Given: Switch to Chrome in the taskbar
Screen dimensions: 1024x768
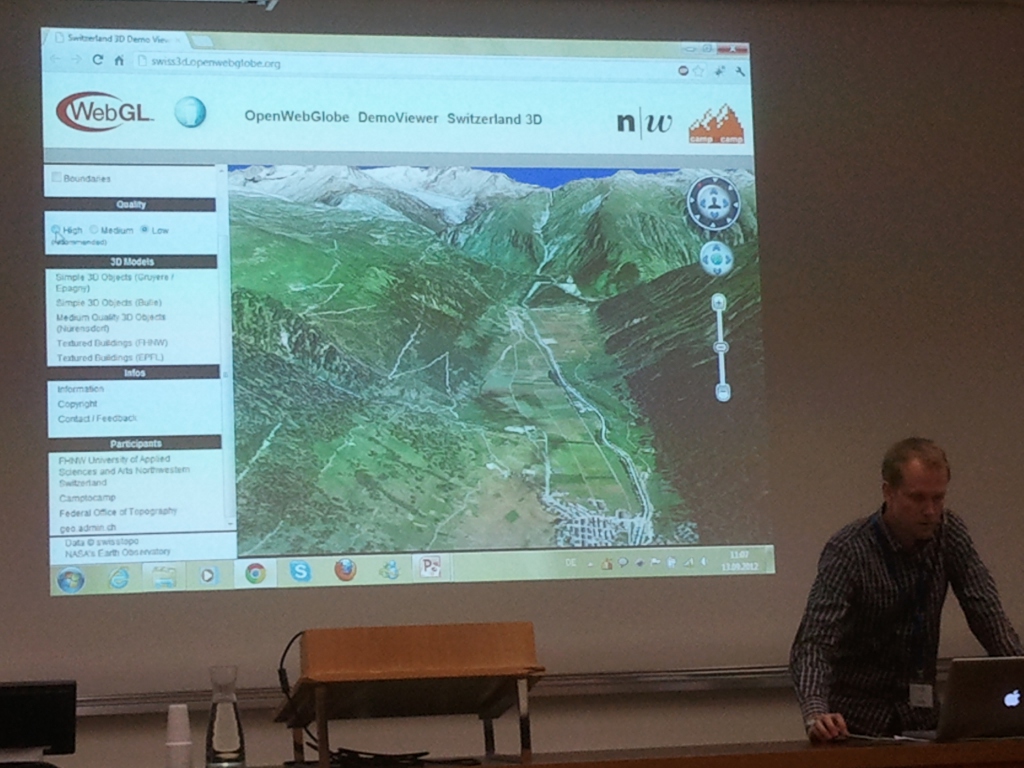Looking at the screenshot, I should pyautogui.click(x=255, y=573).
